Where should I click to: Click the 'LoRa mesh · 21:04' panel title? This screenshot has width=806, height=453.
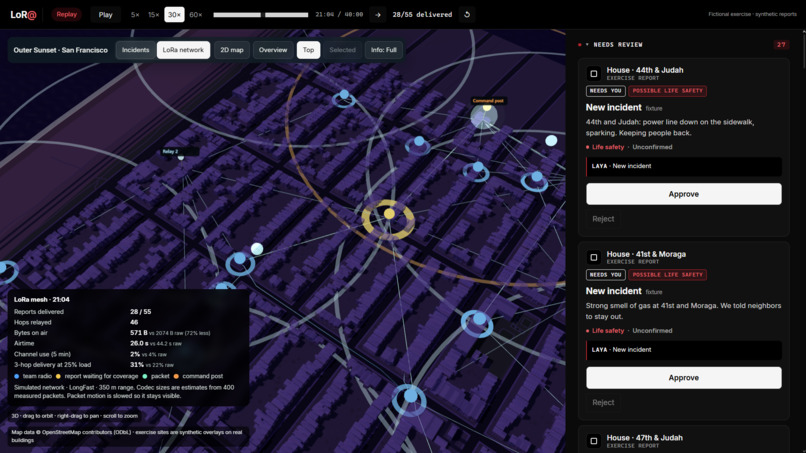pos(42,299)
